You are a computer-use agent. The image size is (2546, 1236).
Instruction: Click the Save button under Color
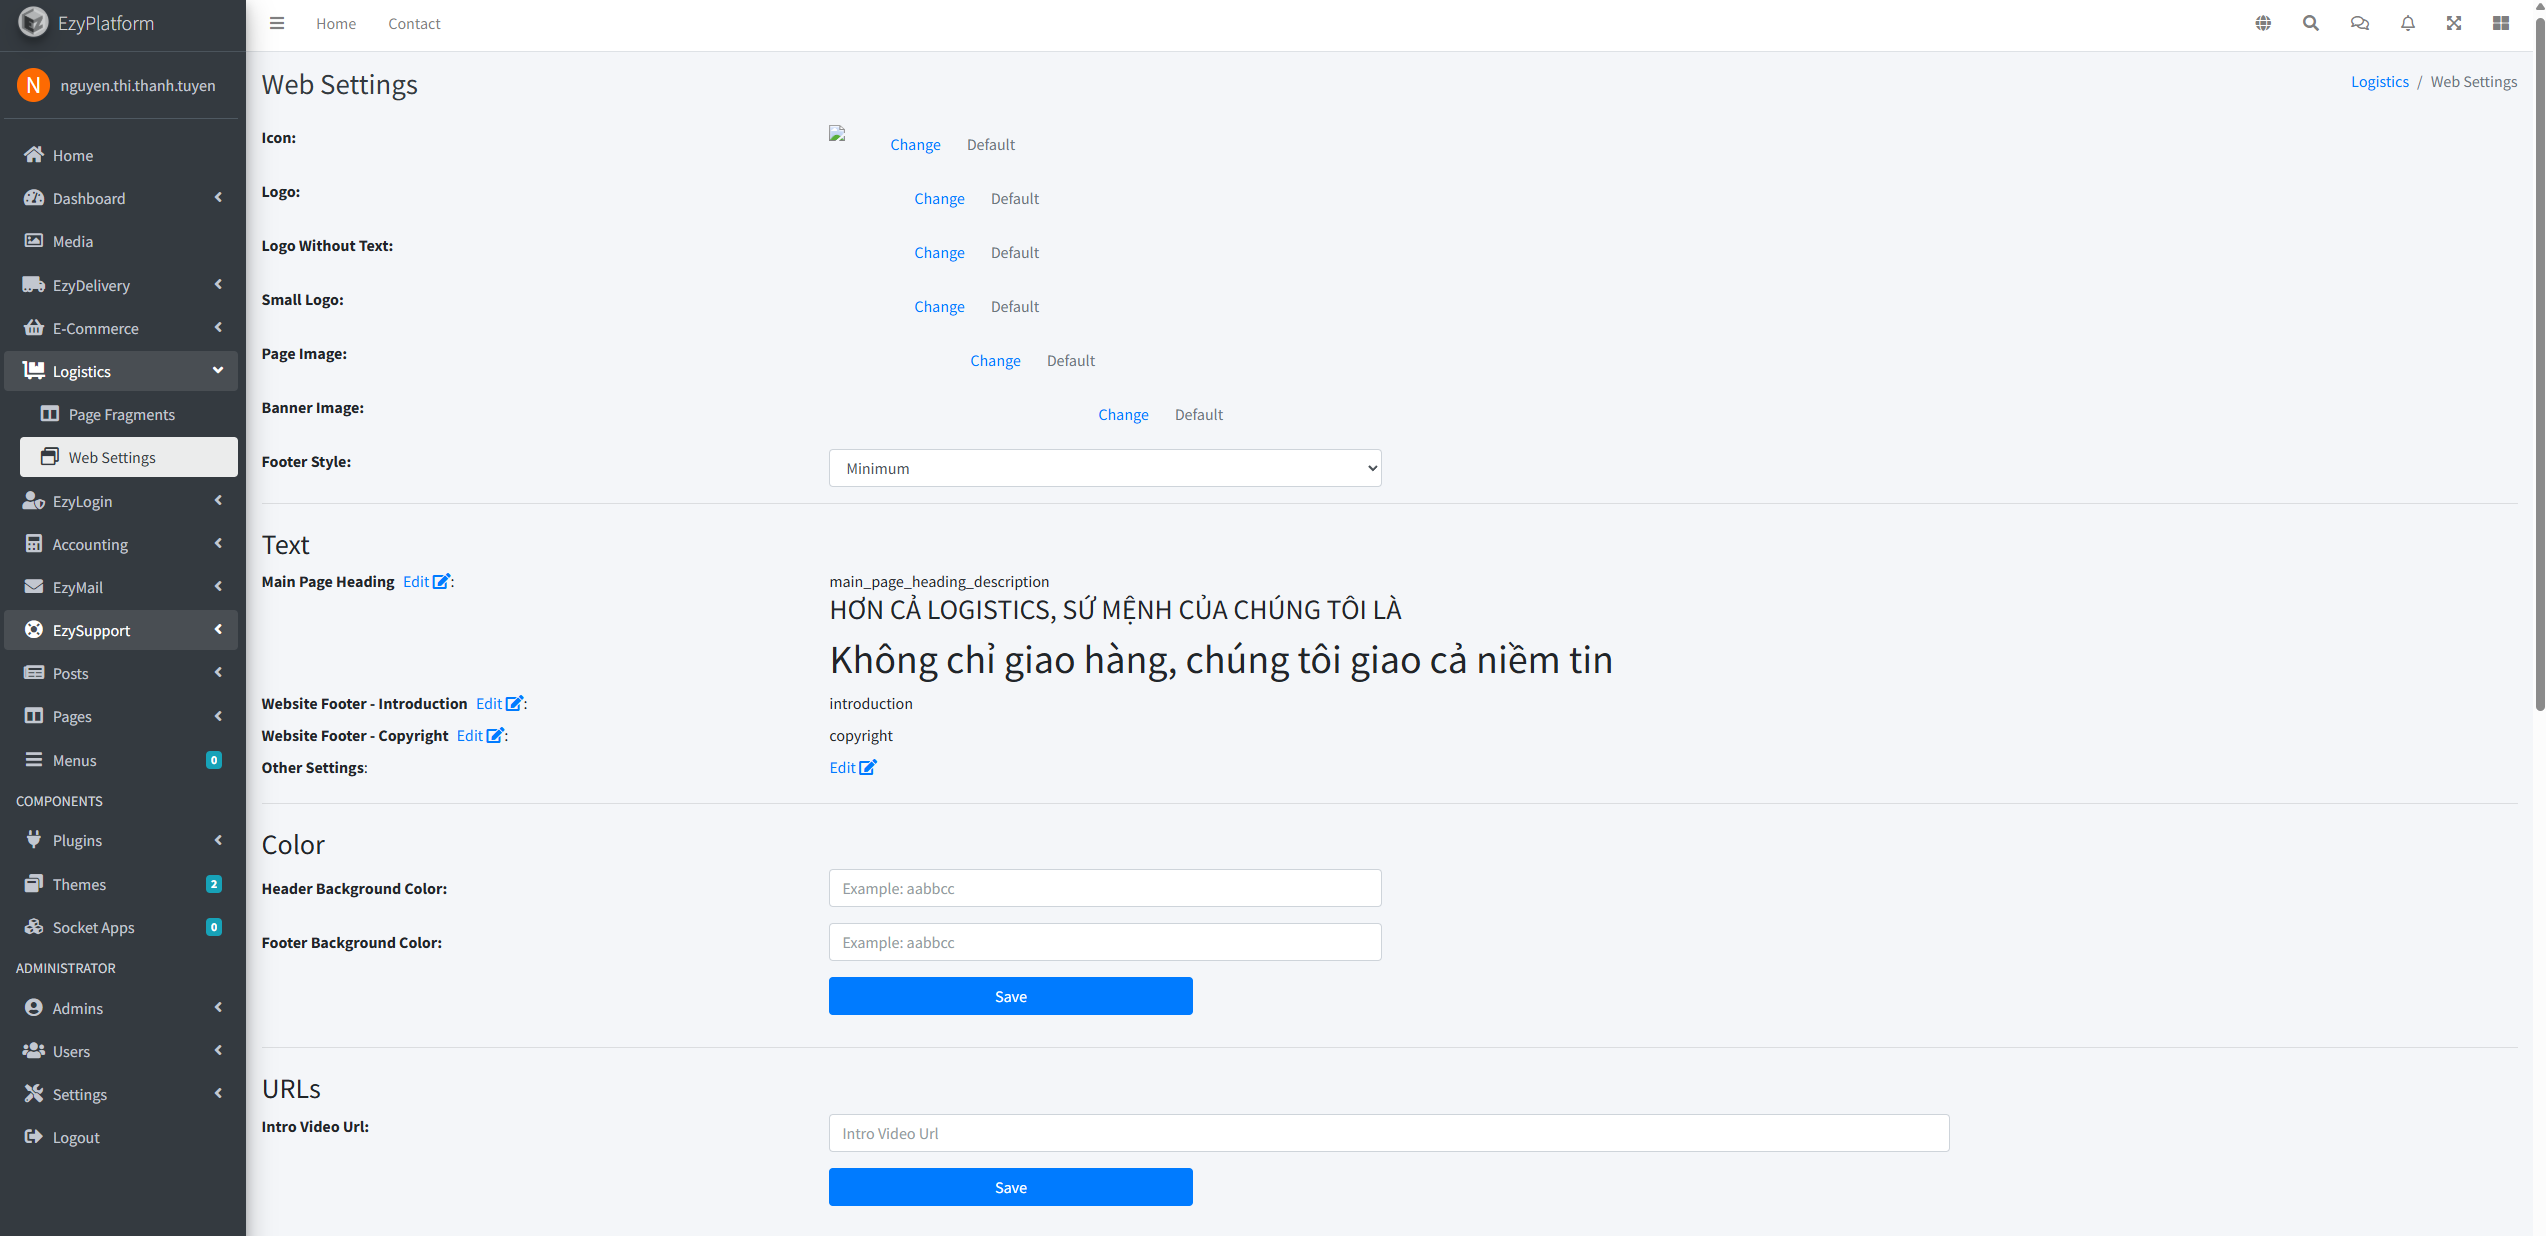tap(1010, 996)
